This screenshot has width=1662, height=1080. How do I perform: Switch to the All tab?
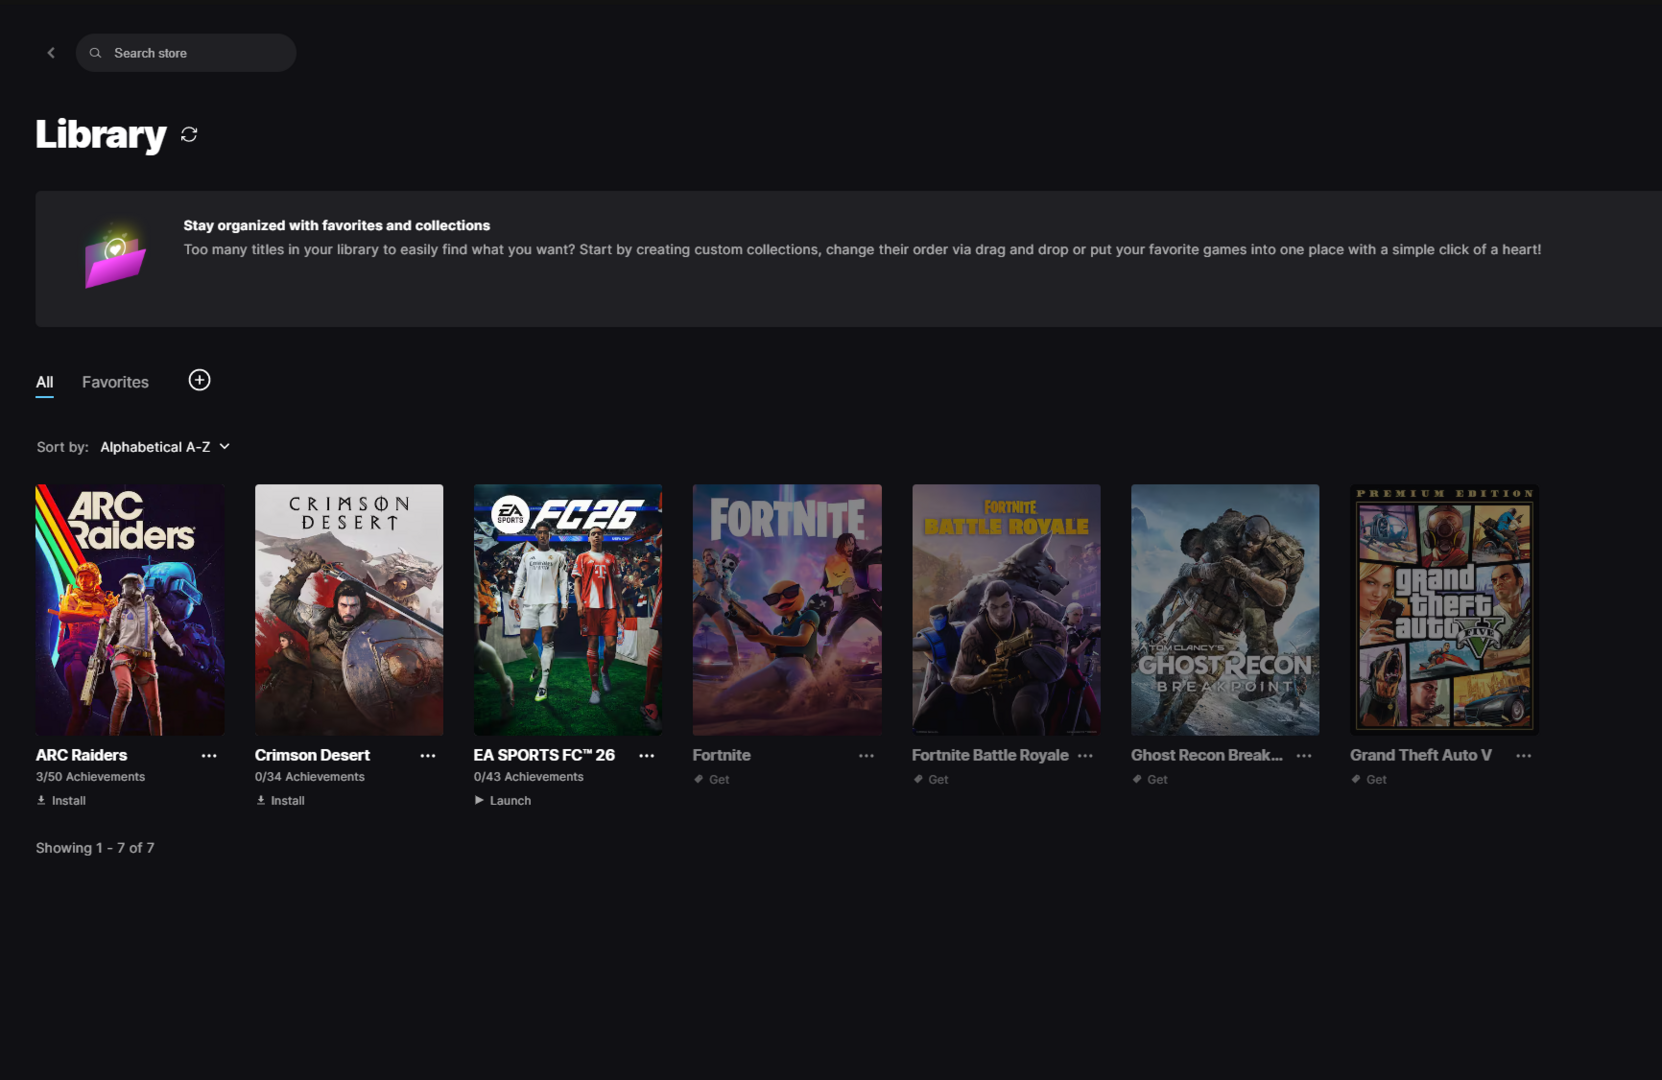pyautogui.click(x=45, y=382)
